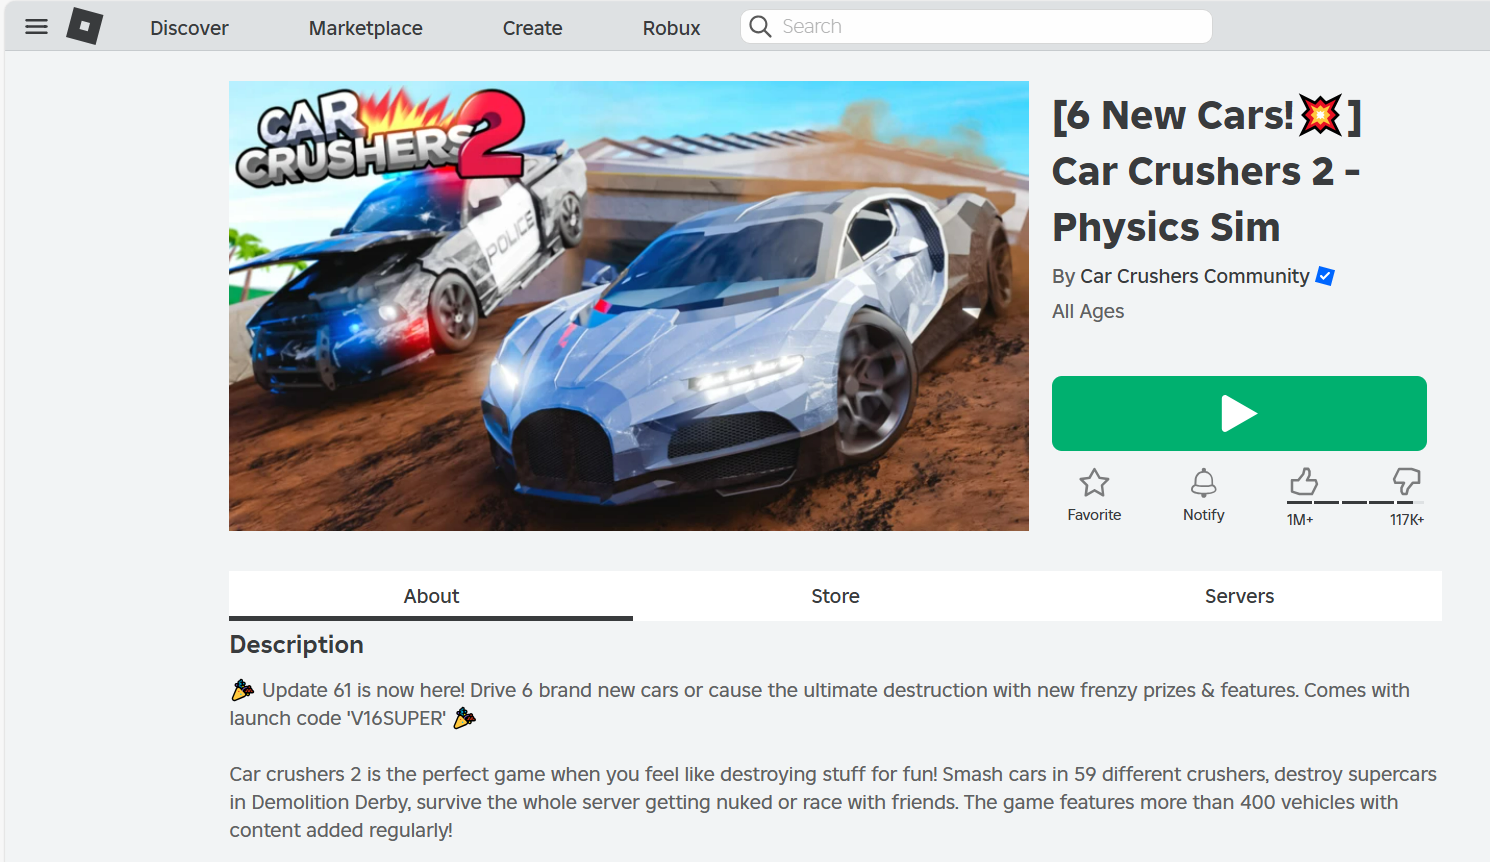The image size is (1490, 862).
Task: Click the Roblox logo icon
Action: 85,26
